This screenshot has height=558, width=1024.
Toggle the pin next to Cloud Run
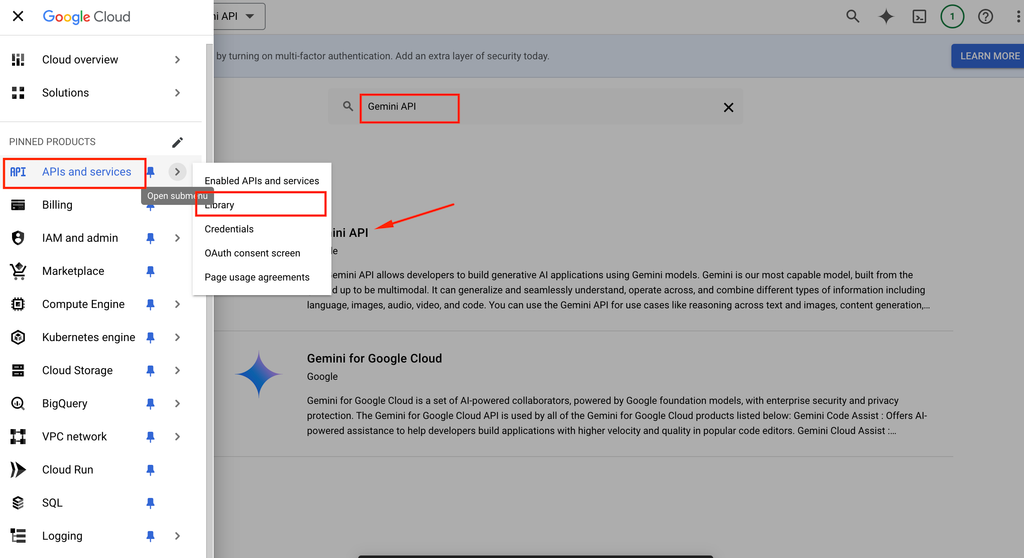[150, 470]
